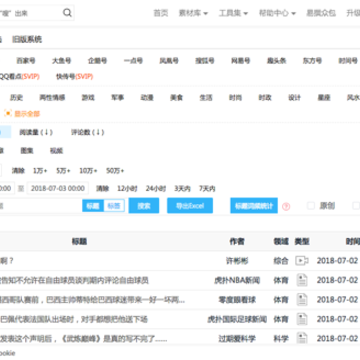
Task: Select the 百家号 platform
Action: click(26, 61)
